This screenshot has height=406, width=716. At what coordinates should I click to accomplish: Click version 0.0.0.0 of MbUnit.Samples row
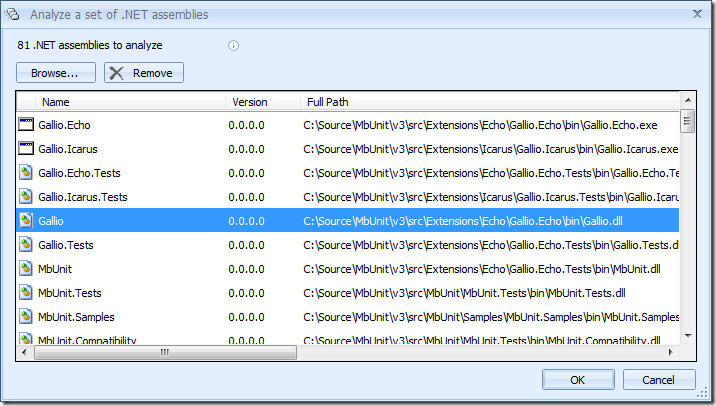click(247, 317)
